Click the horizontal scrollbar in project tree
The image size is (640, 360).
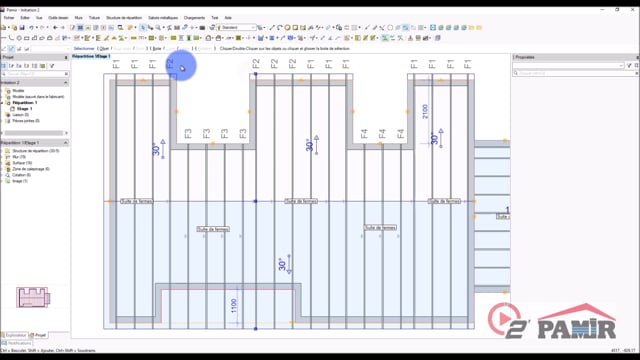[x=33, y=133]
